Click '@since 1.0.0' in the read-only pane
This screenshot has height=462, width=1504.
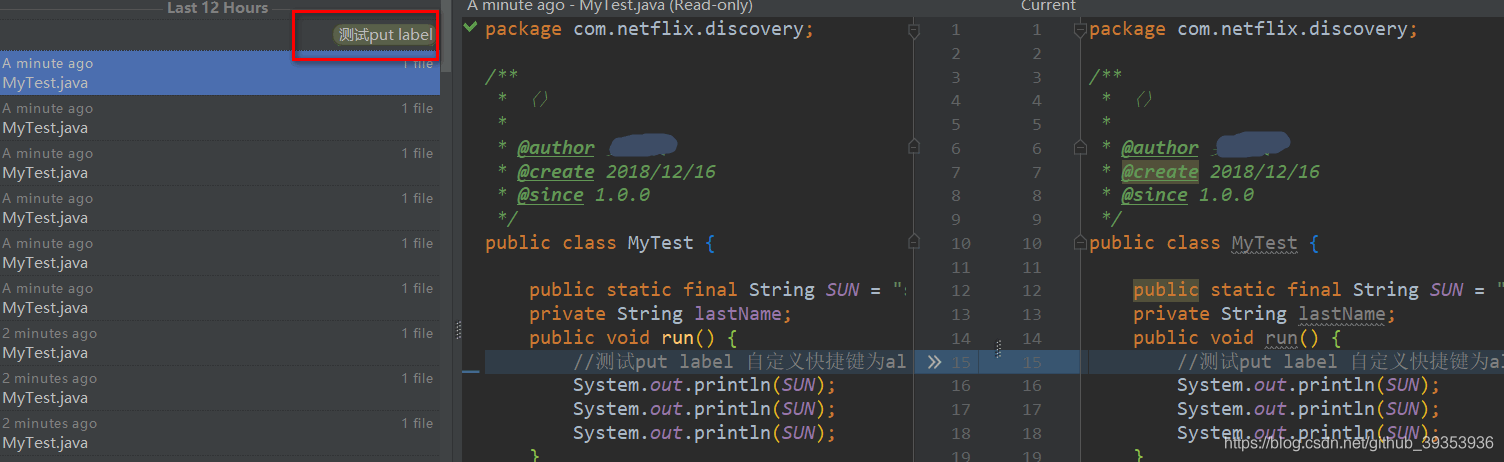pos(583,195)
